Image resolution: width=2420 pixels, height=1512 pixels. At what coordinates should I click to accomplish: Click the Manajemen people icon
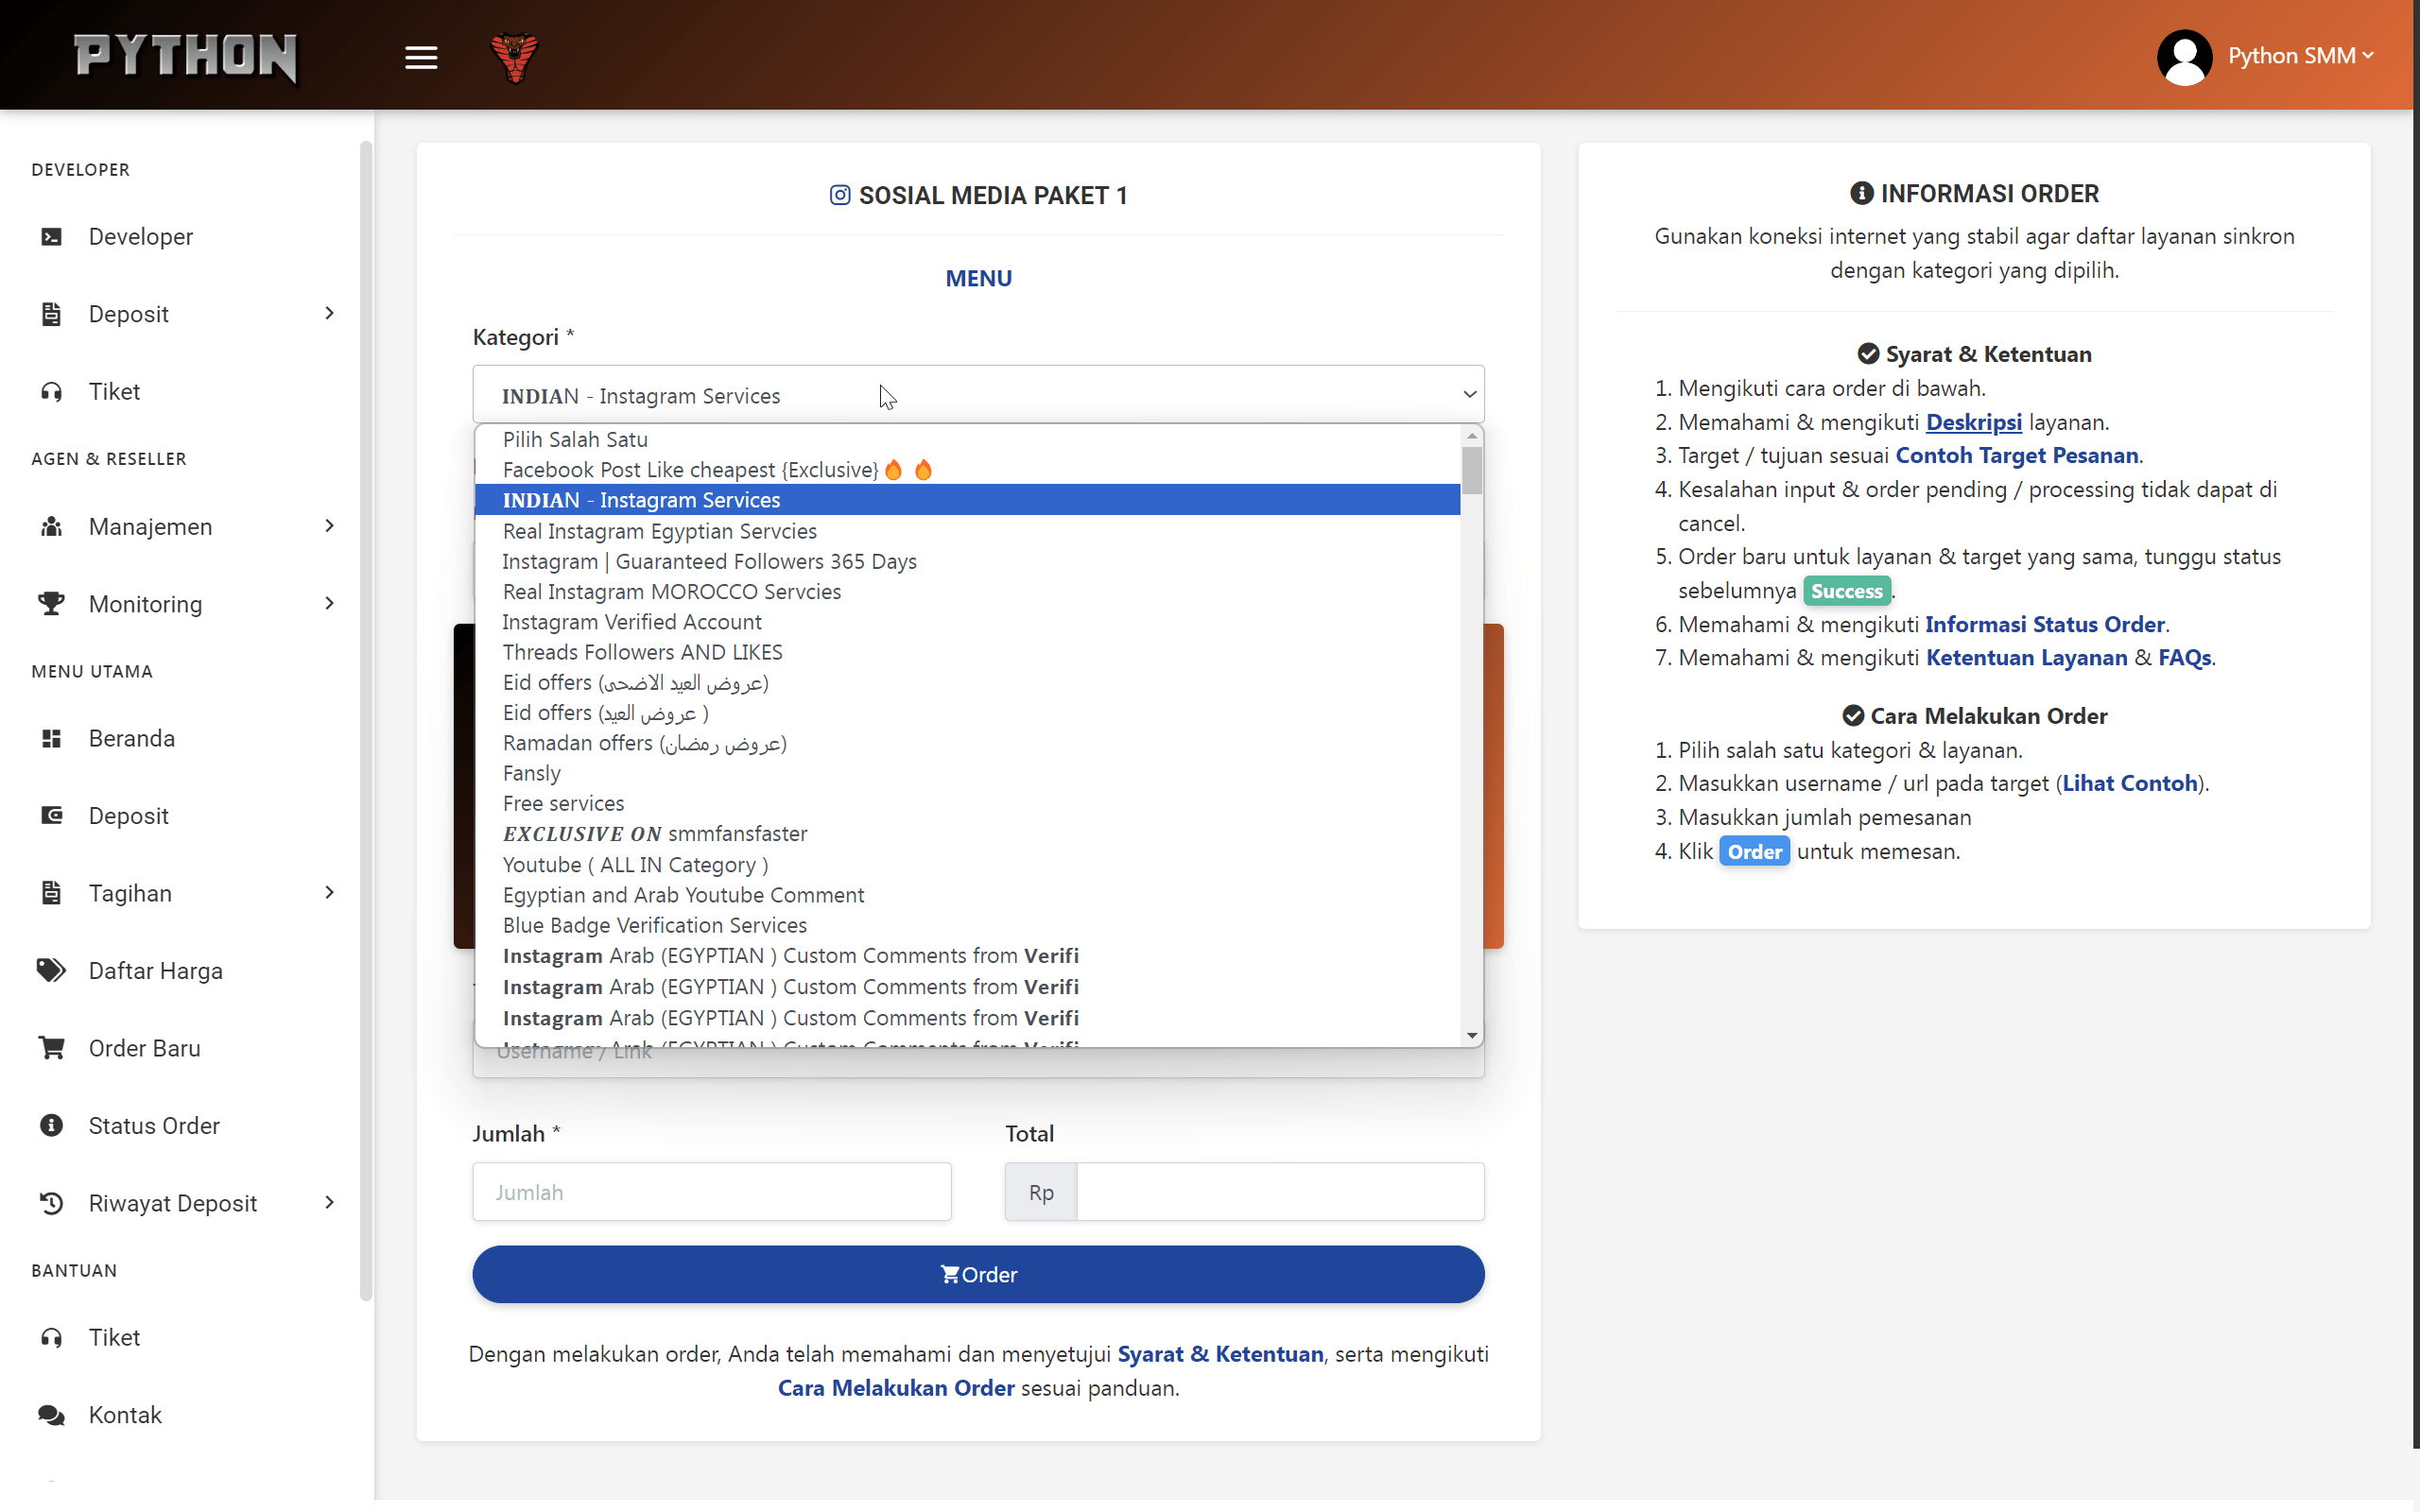click(x=52, y=526)
